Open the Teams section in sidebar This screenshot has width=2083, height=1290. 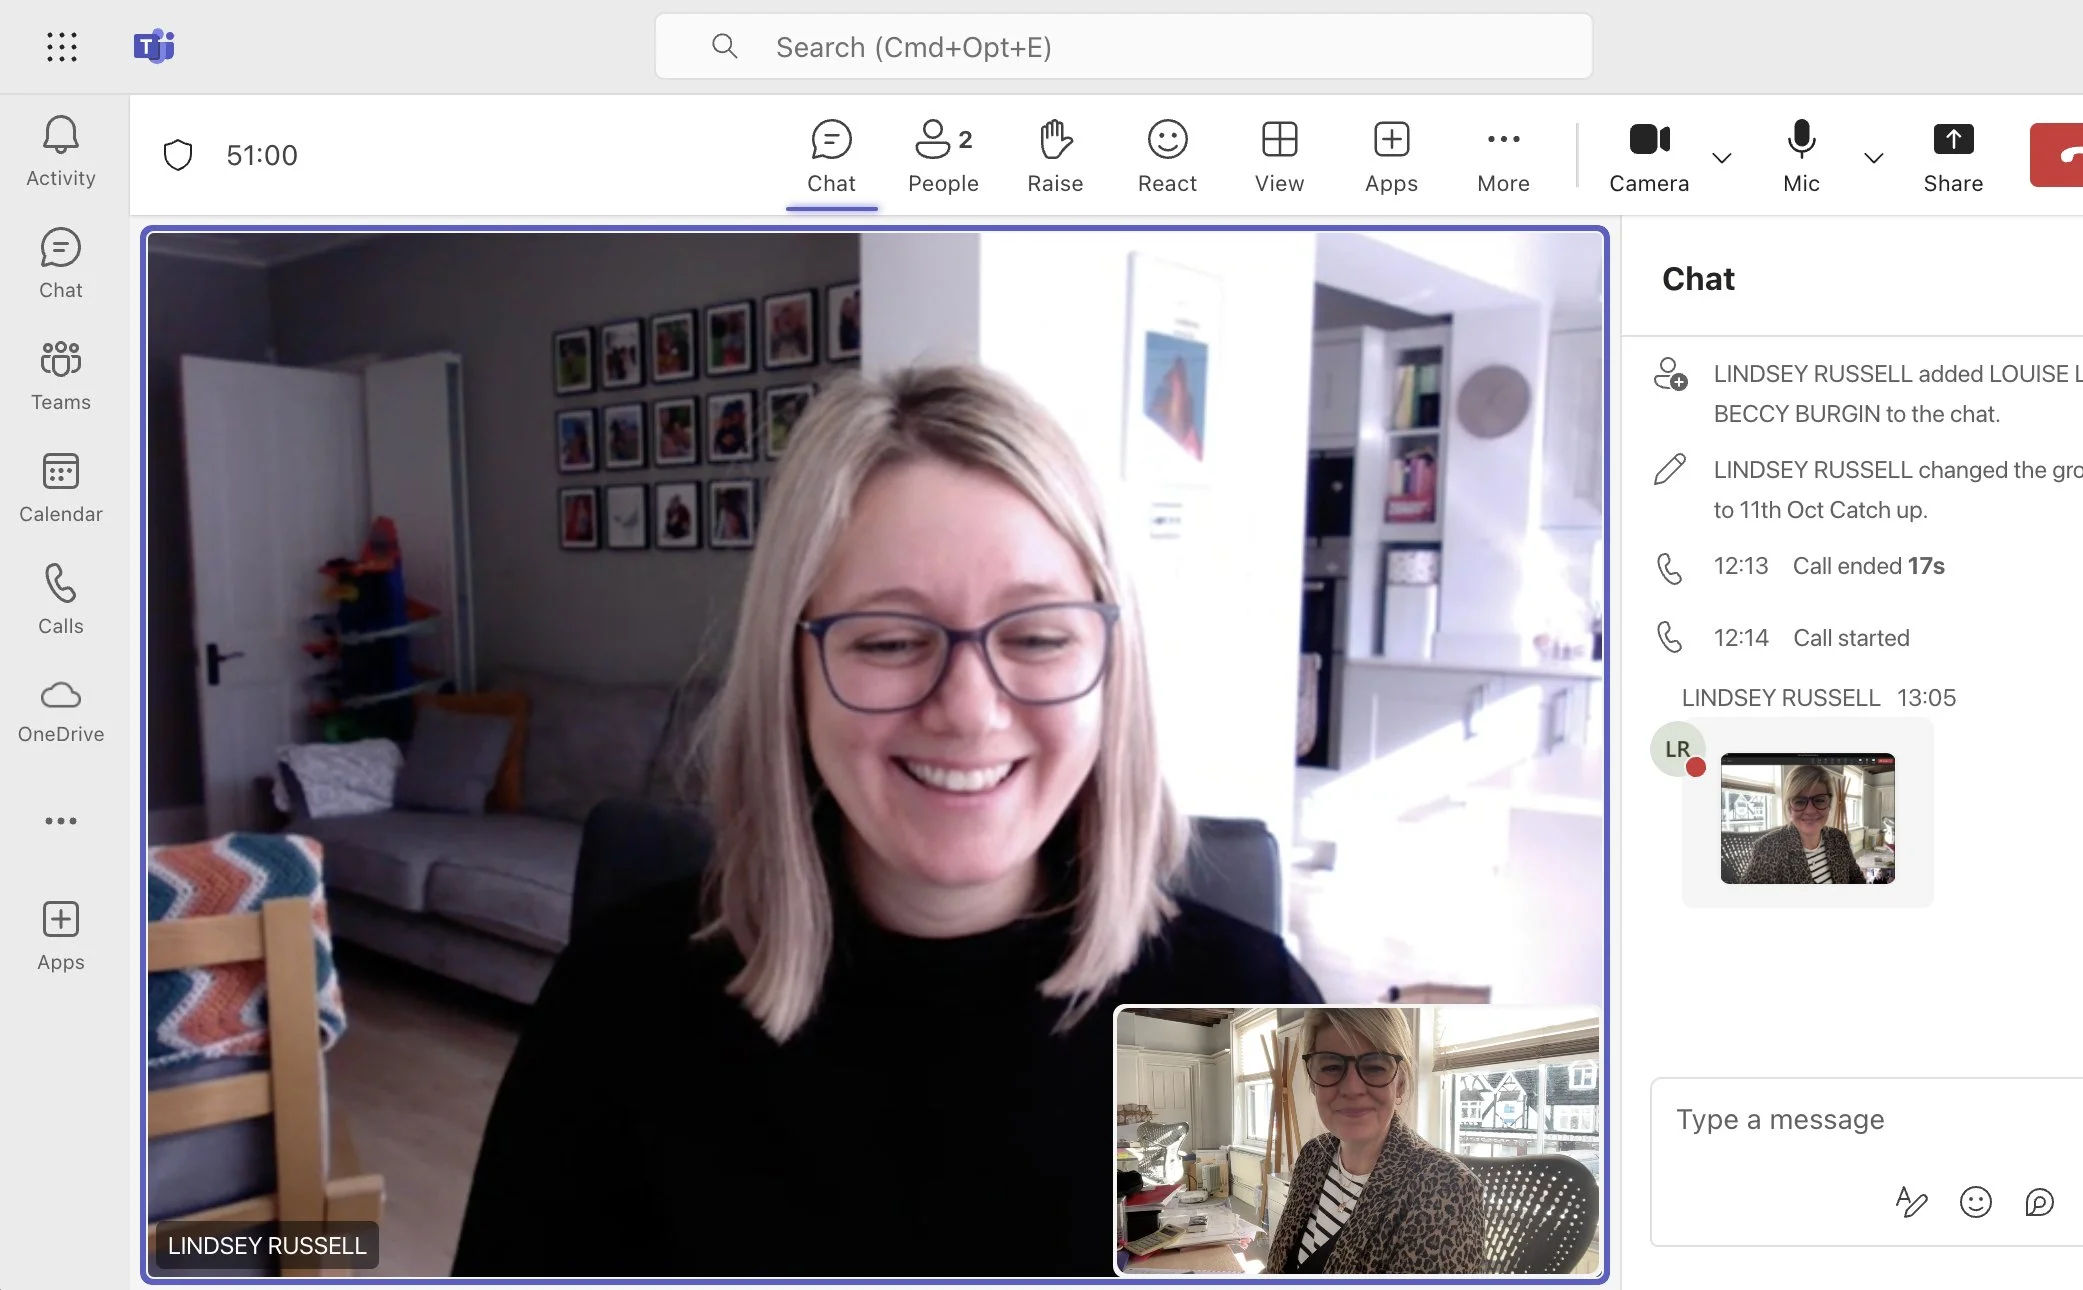click(60, 375)
